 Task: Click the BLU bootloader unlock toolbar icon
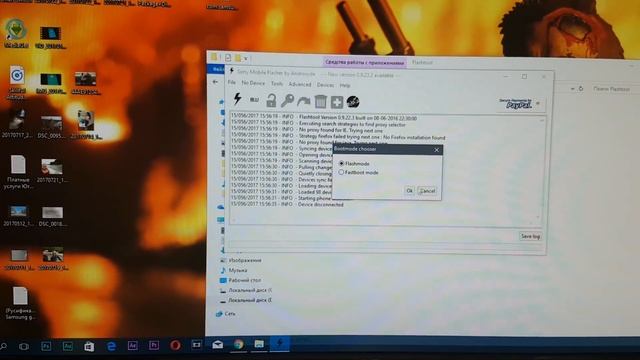254,100
